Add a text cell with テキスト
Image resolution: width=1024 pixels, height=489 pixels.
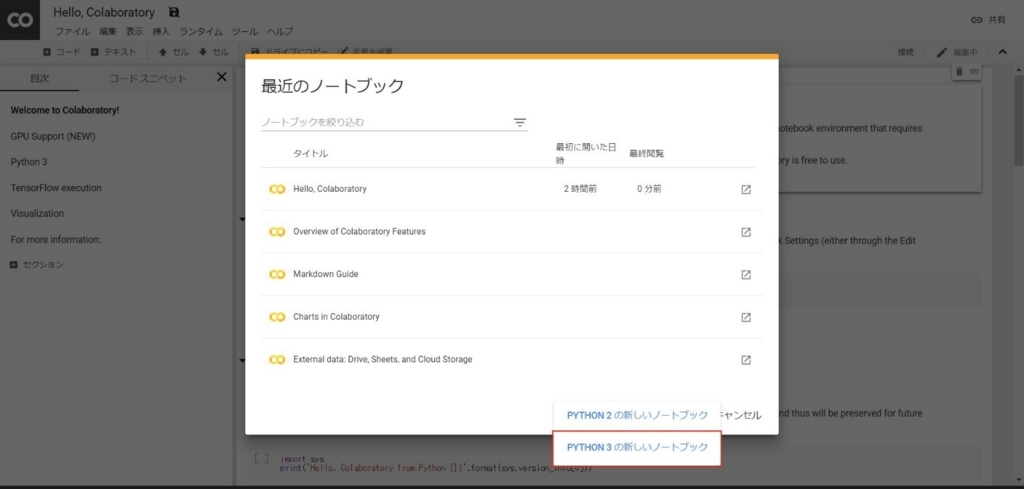point(113,52)
